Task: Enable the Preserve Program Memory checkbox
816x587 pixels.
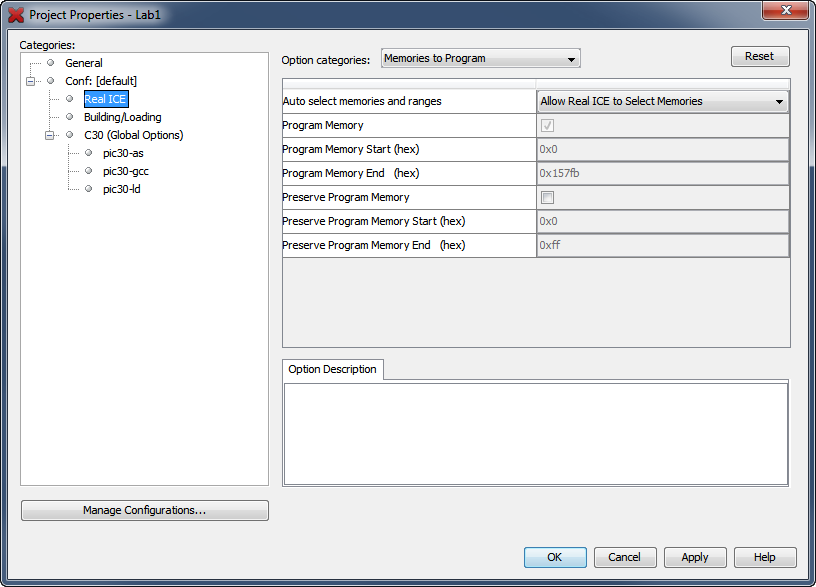Action: coord(547,198)
